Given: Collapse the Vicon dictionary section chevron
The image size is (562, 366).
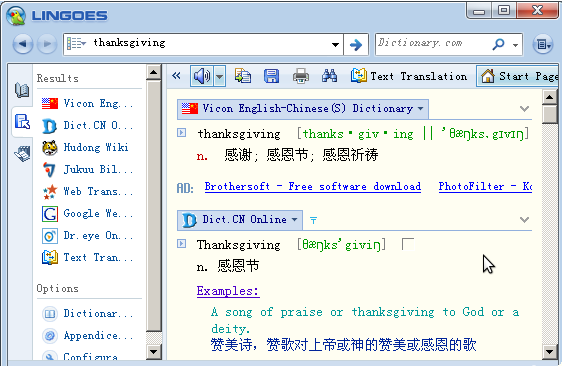Looking at the screenshot, I should click(524, 109).
